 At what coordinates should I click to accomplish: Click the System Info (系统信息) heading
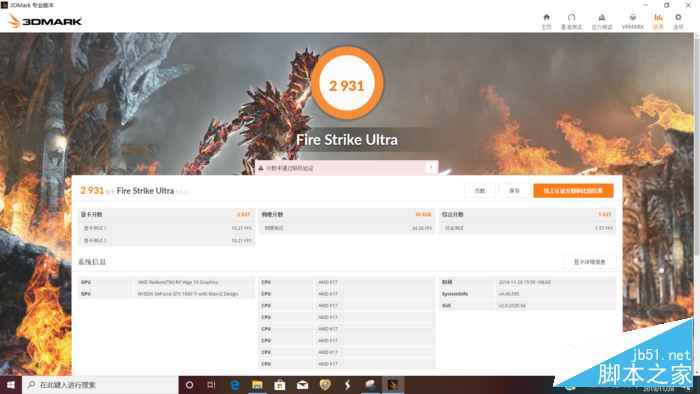[x=92, y=262]
